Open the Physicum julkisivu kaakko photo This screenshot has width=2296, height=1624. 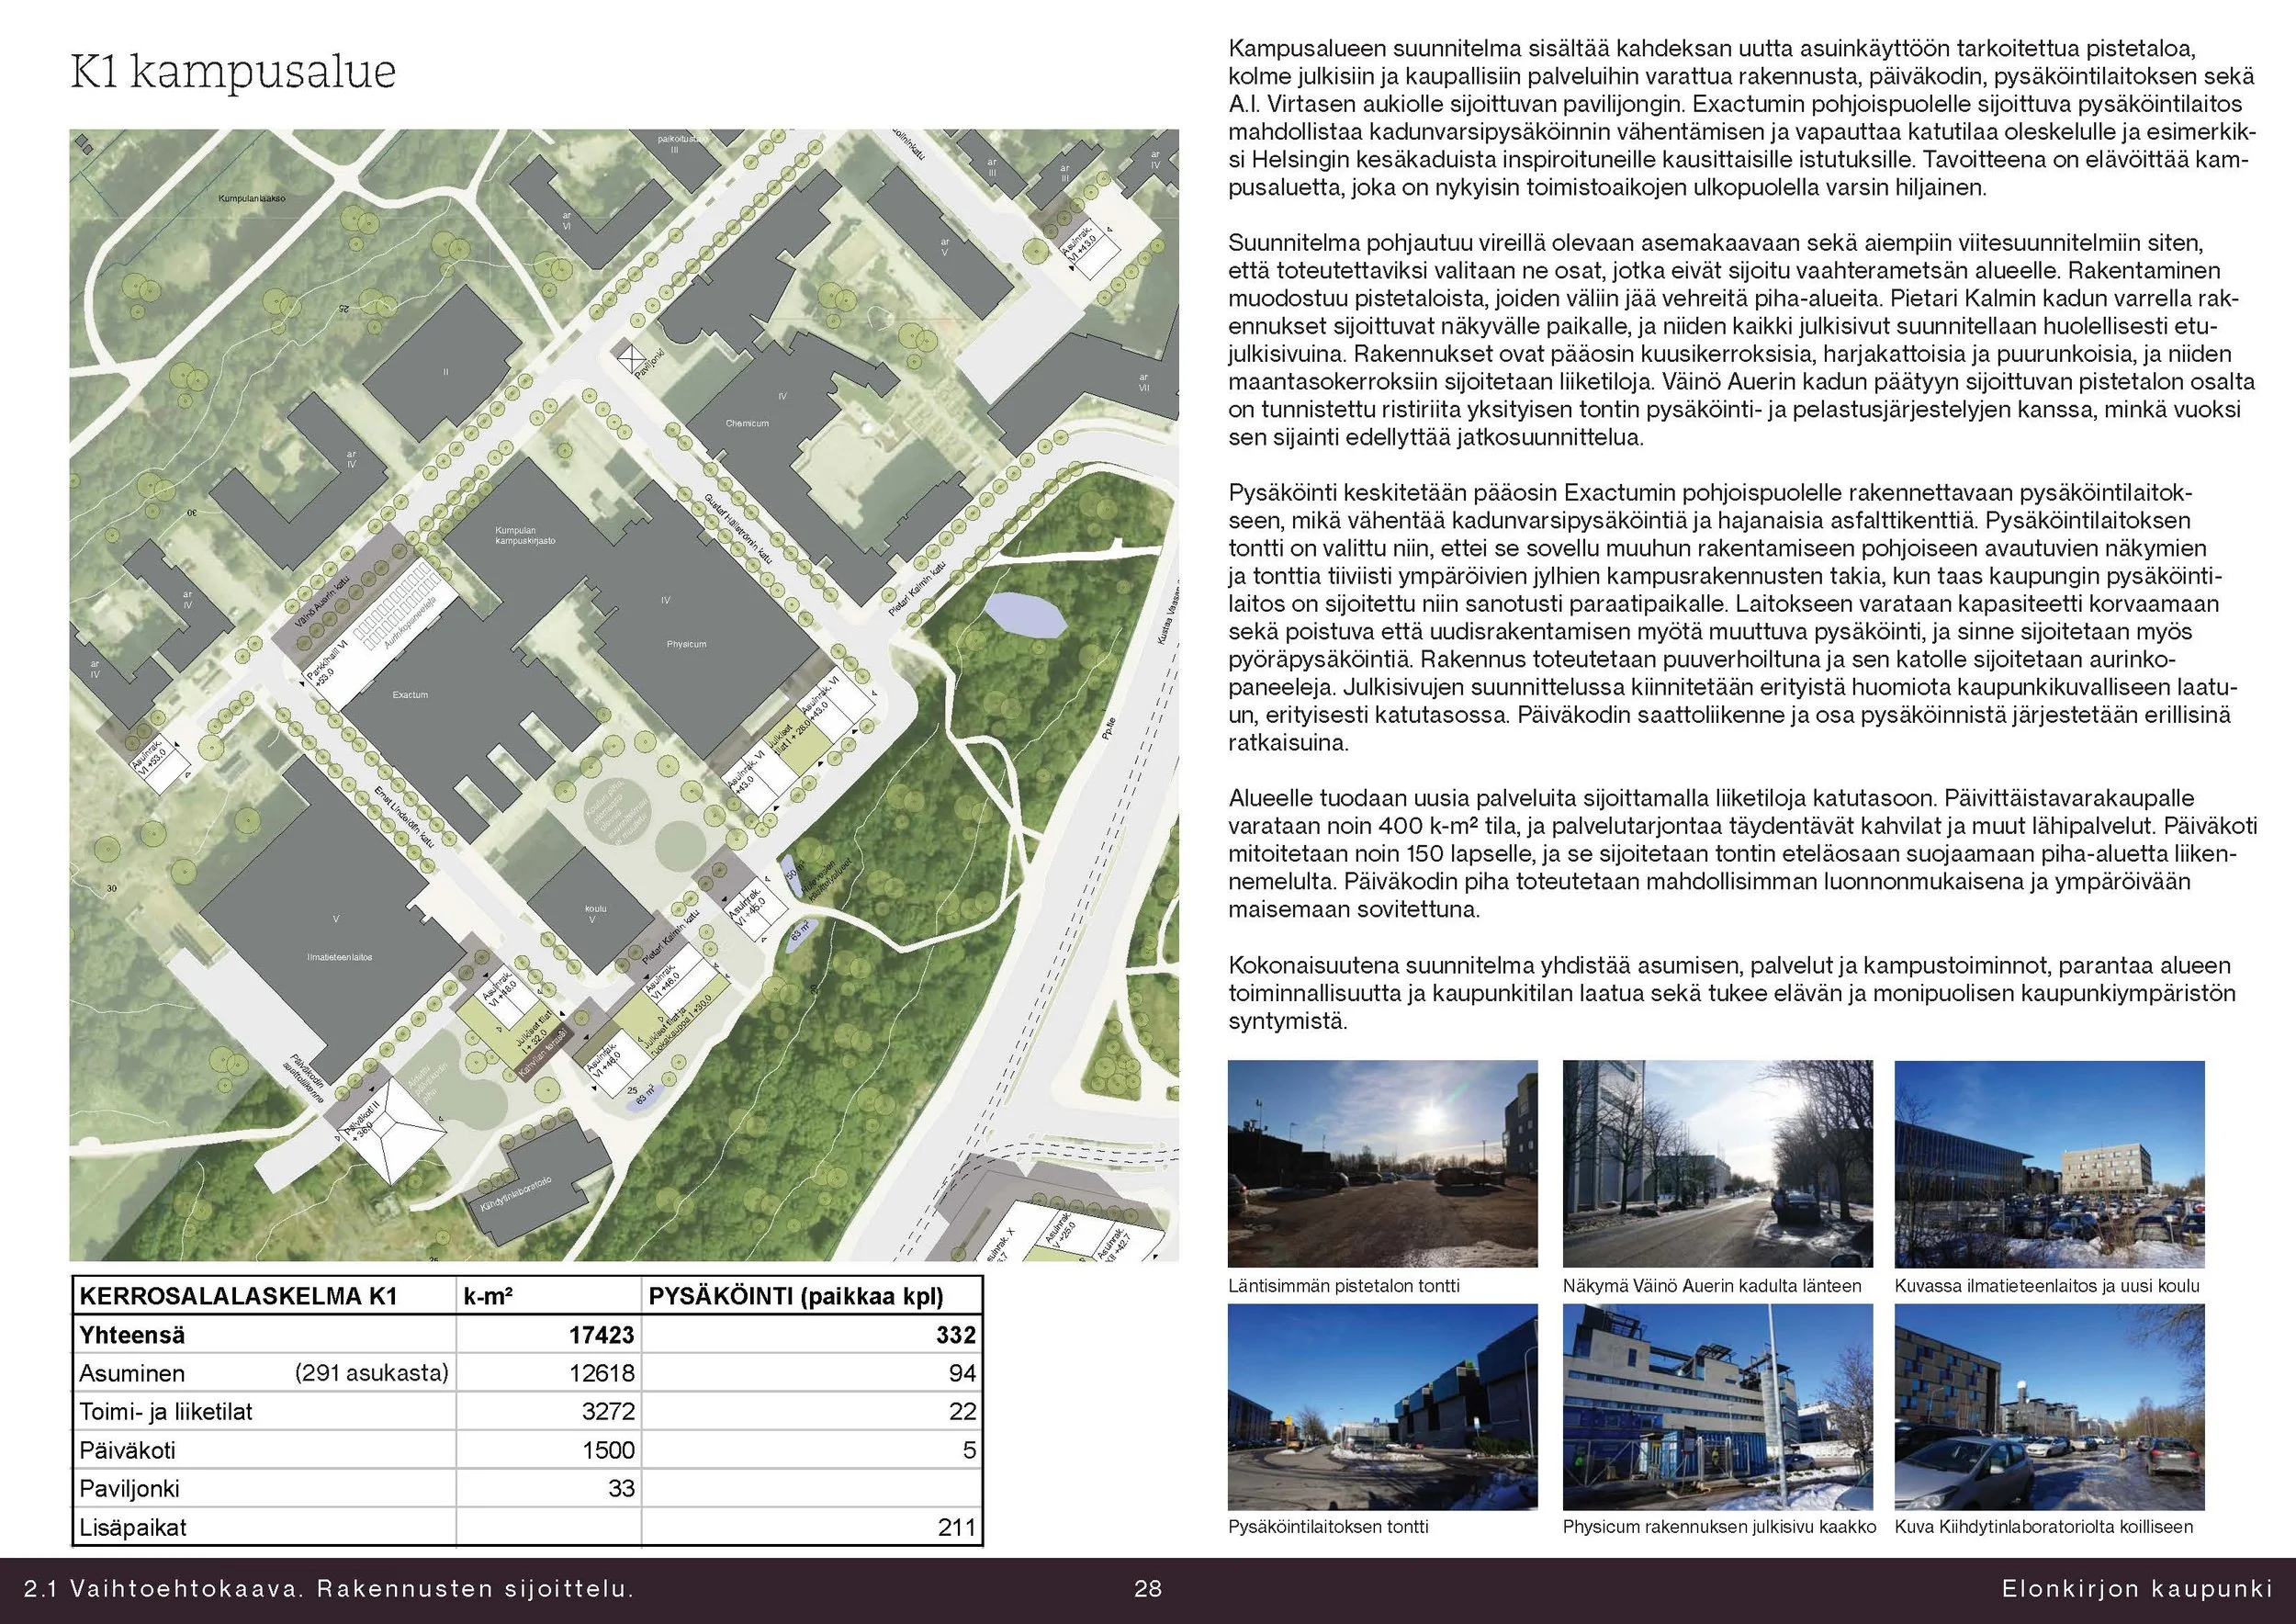[x=1717, y=1407]
